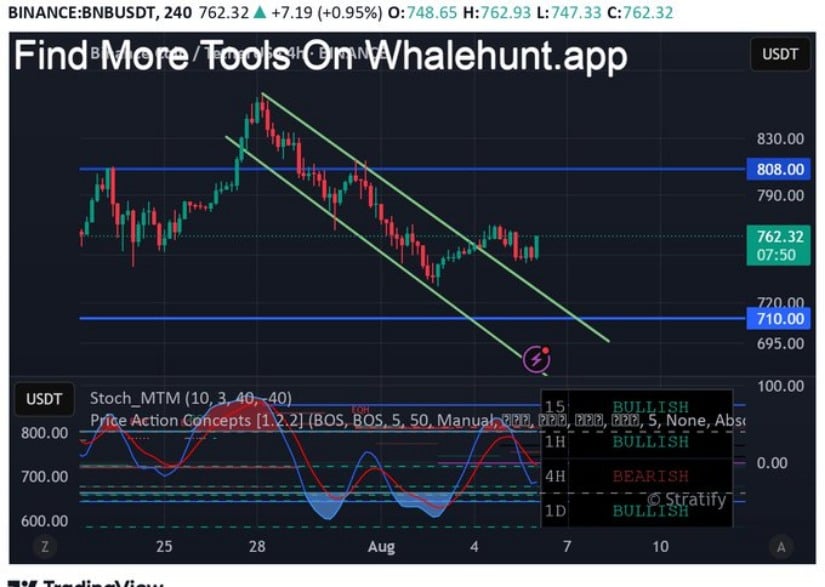Screen dimensions: 825x587
Task: Select the Stoch_MTM (10, 3, 40, -40) legend
Action: pos(190,398)
